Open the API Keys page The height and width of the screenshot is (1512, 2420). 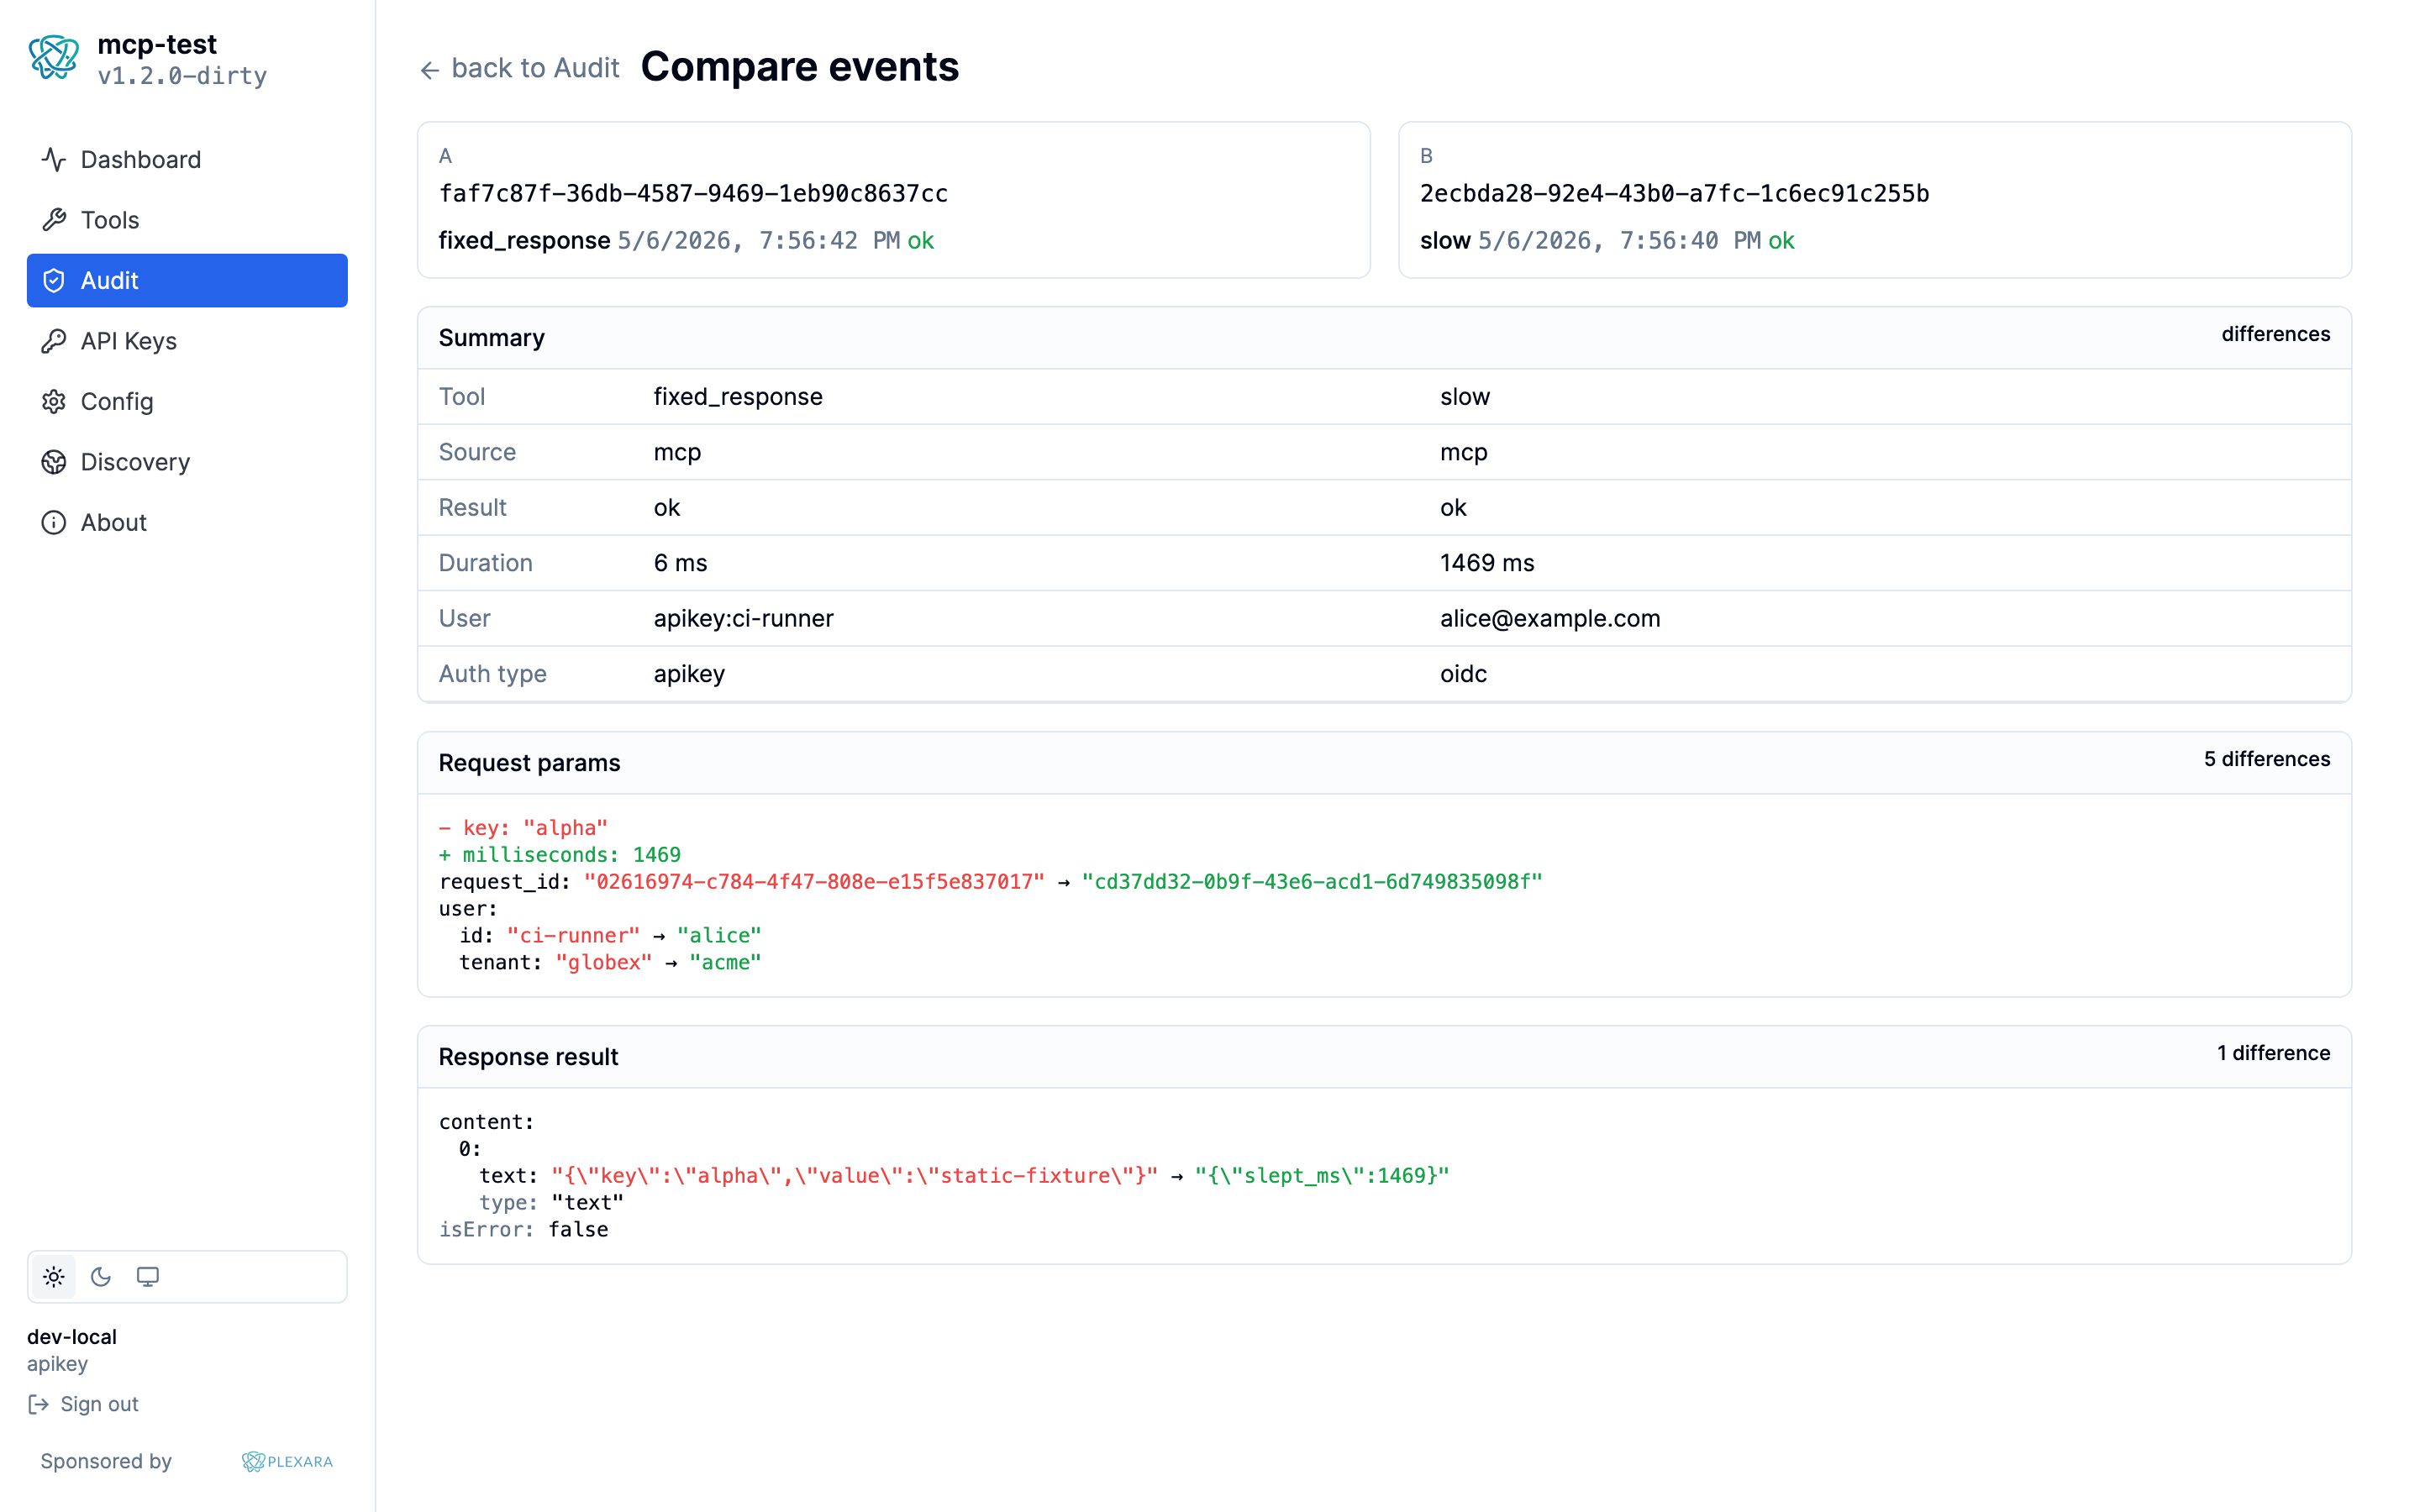(187, 341)
